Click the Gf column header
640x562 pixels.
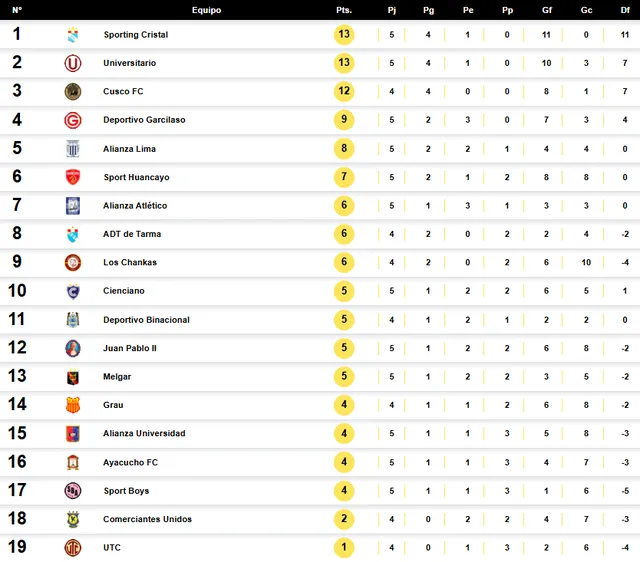(x=547, y=10)
